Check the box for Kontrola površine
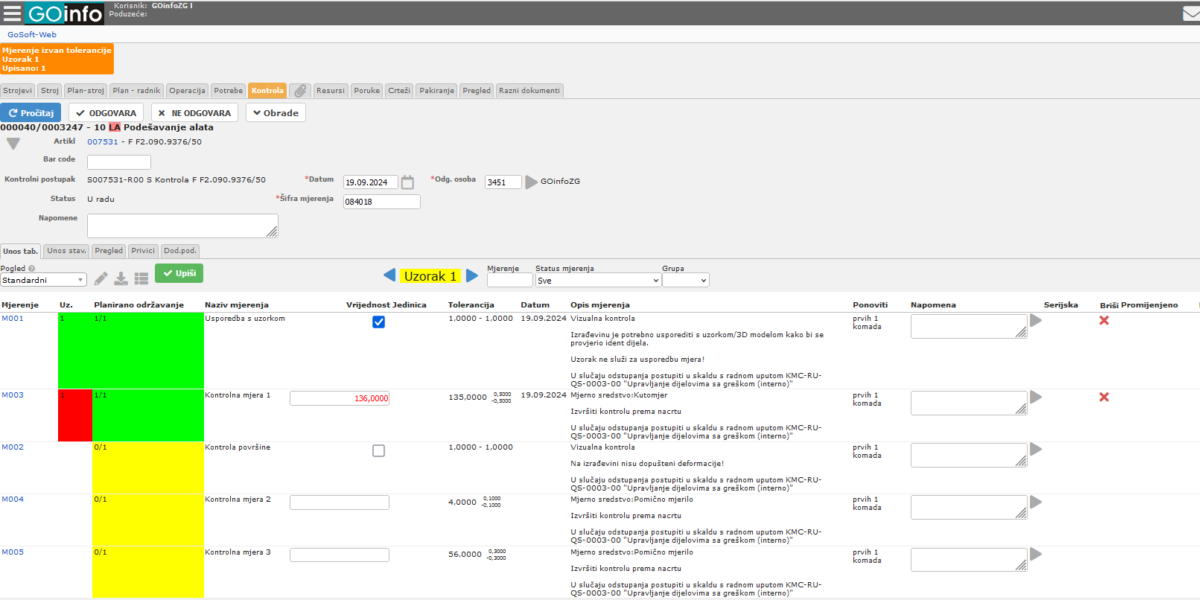1200x600 pixels. 378,451
